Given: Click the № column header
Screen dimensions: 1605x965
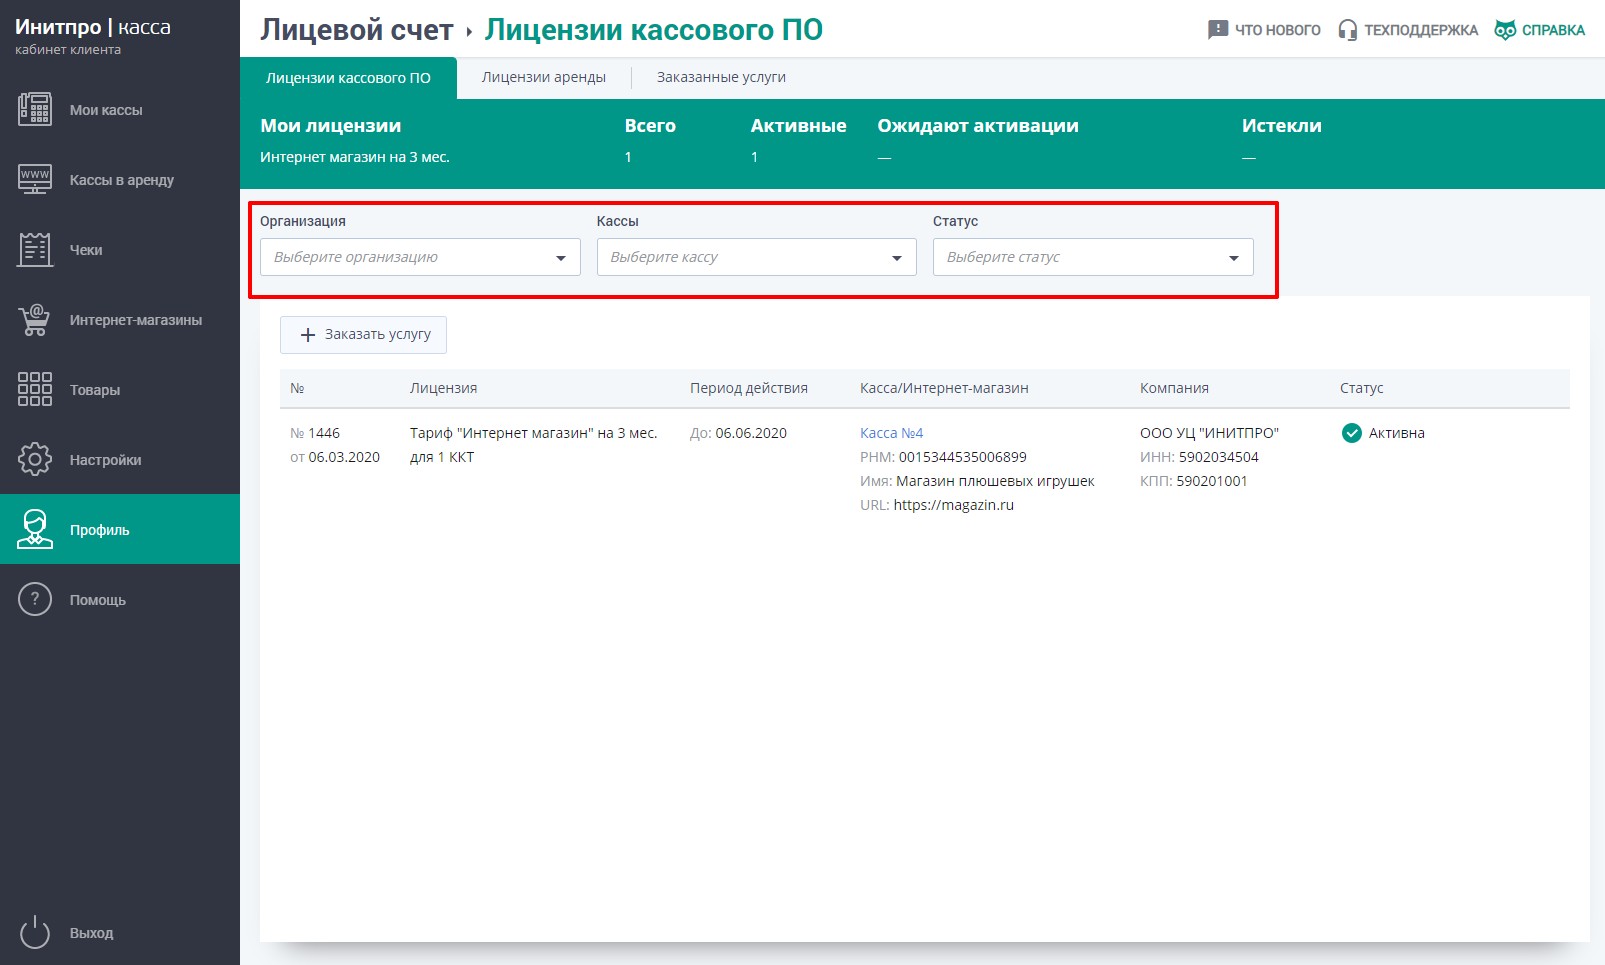Looking at the screenshot, I should tap(297, 388).
